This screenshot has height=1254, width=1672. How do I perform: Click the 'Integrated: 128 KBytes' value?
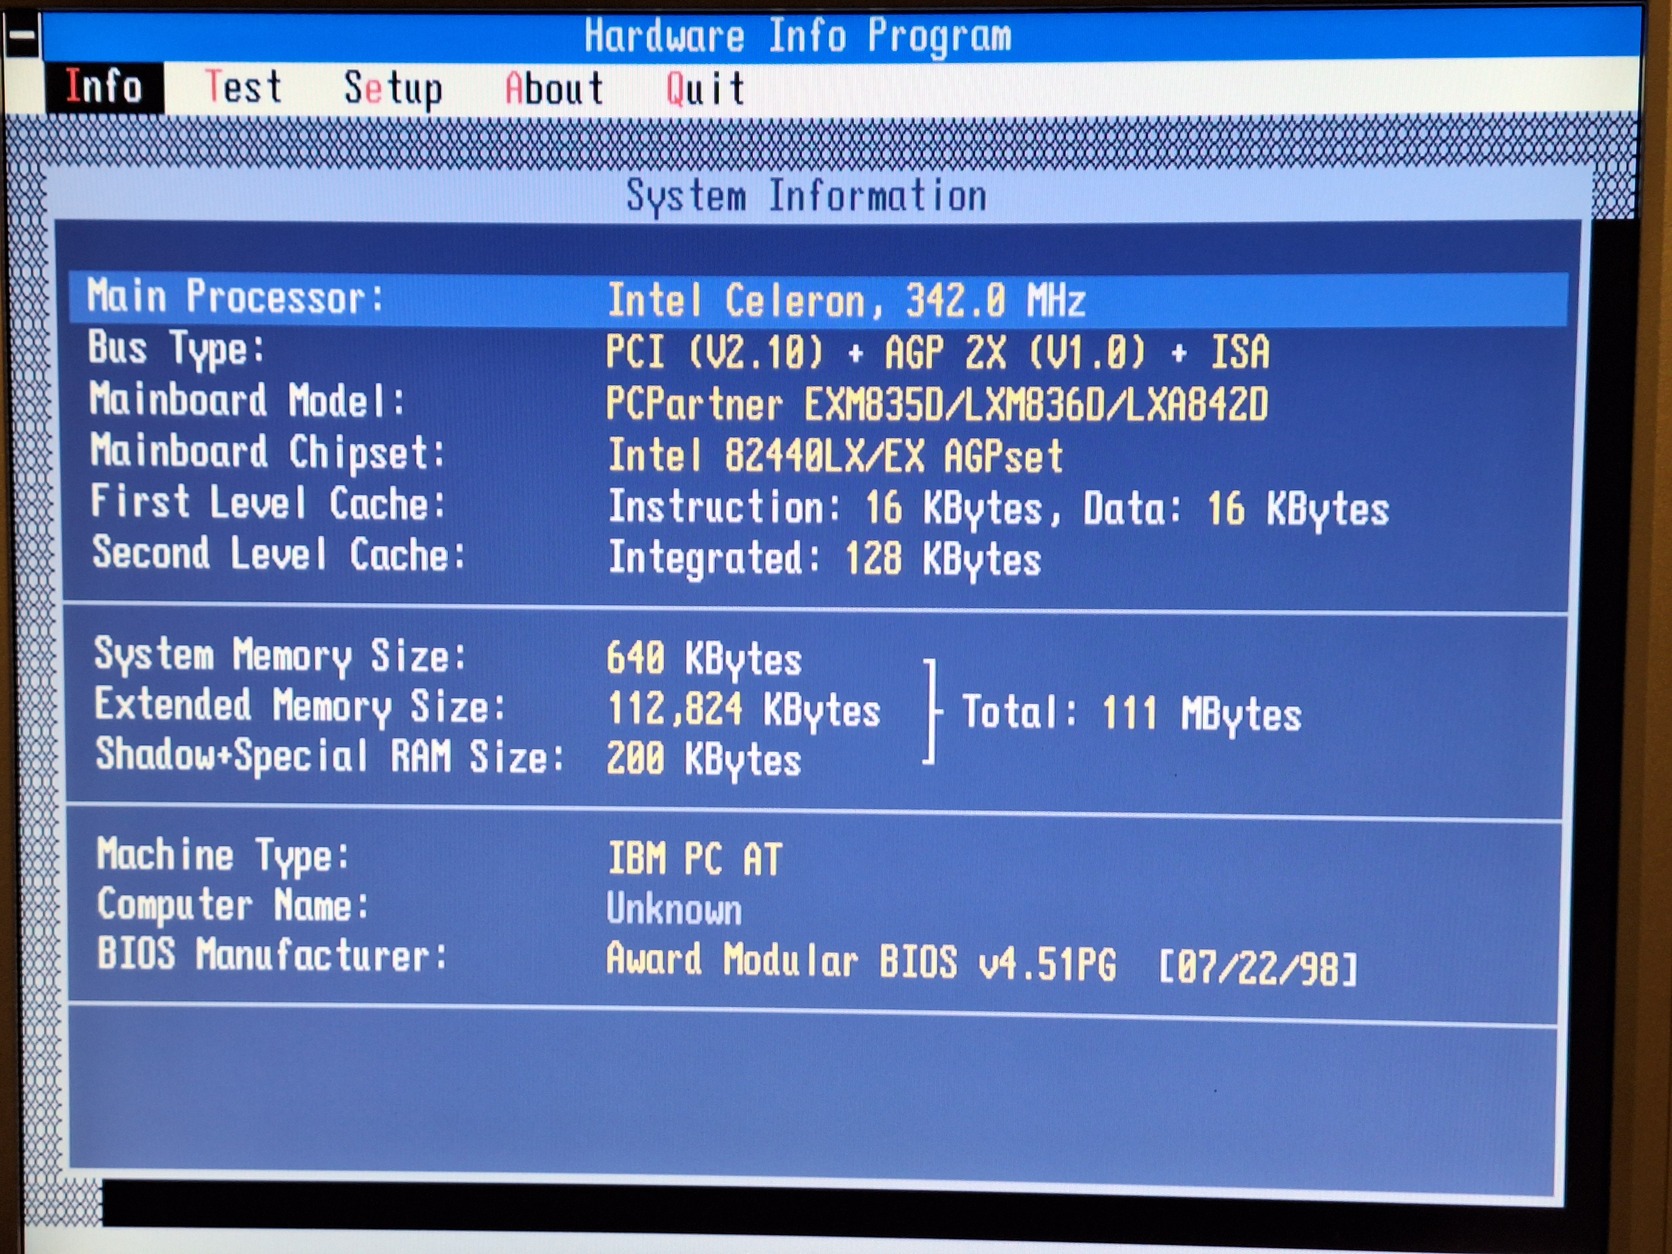(x=825, y=559)
